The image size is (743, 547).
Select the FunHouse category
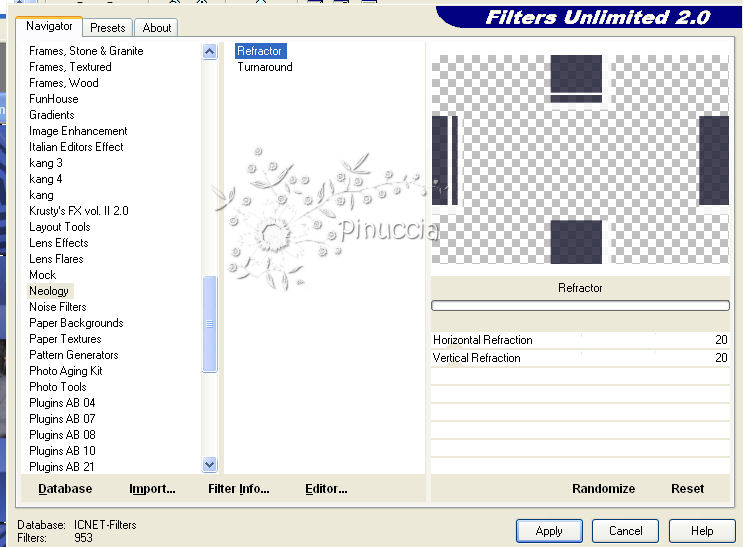(54, 99)
